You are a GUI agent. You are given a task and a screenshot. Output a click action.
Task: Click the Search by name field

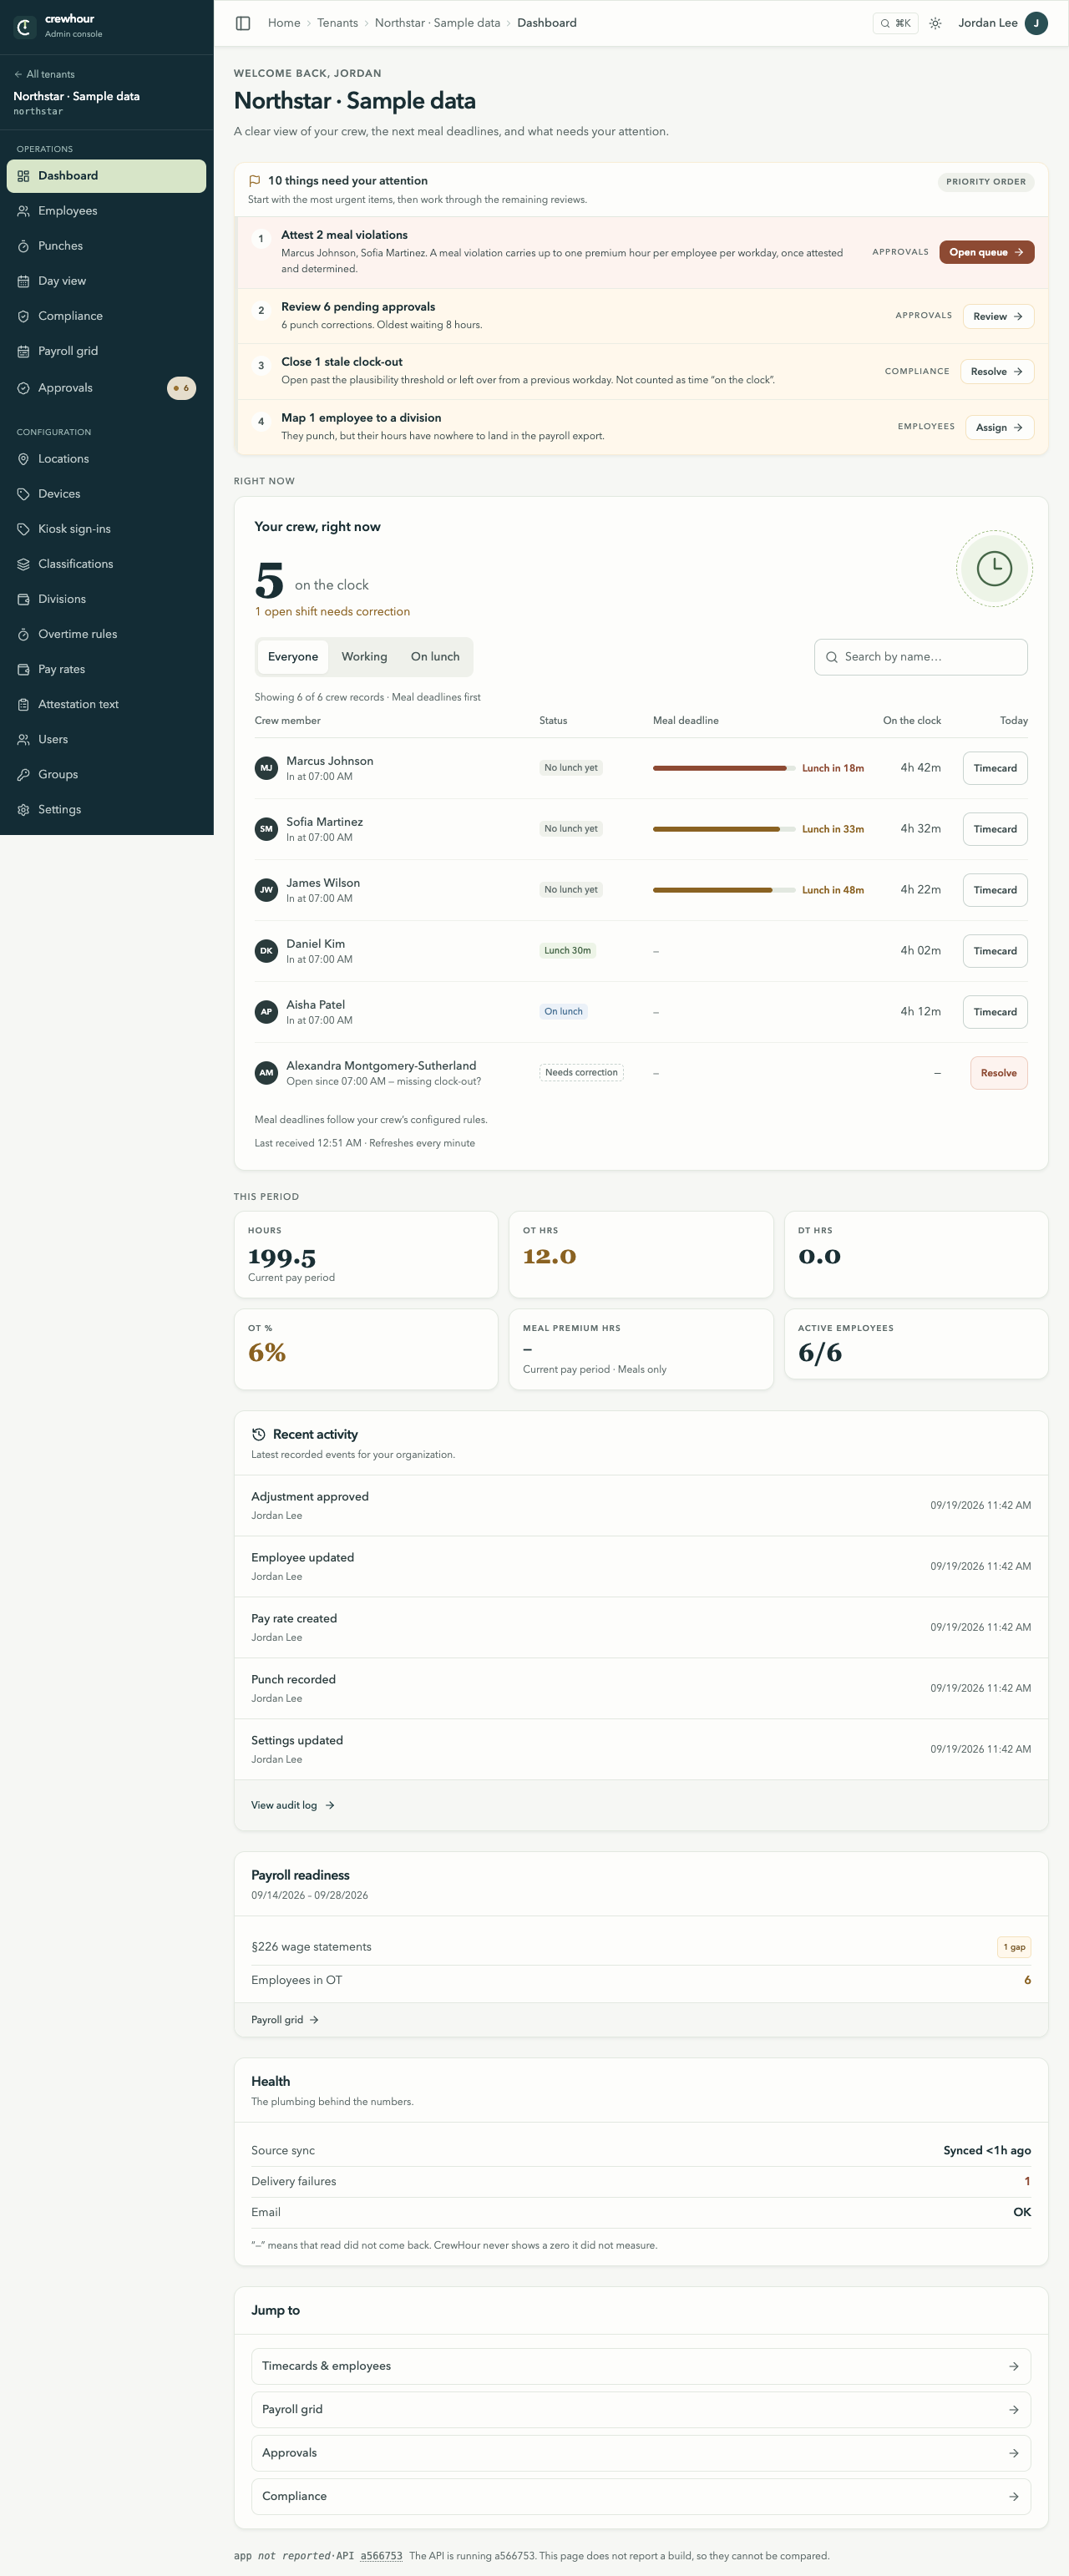click(921, 657)
